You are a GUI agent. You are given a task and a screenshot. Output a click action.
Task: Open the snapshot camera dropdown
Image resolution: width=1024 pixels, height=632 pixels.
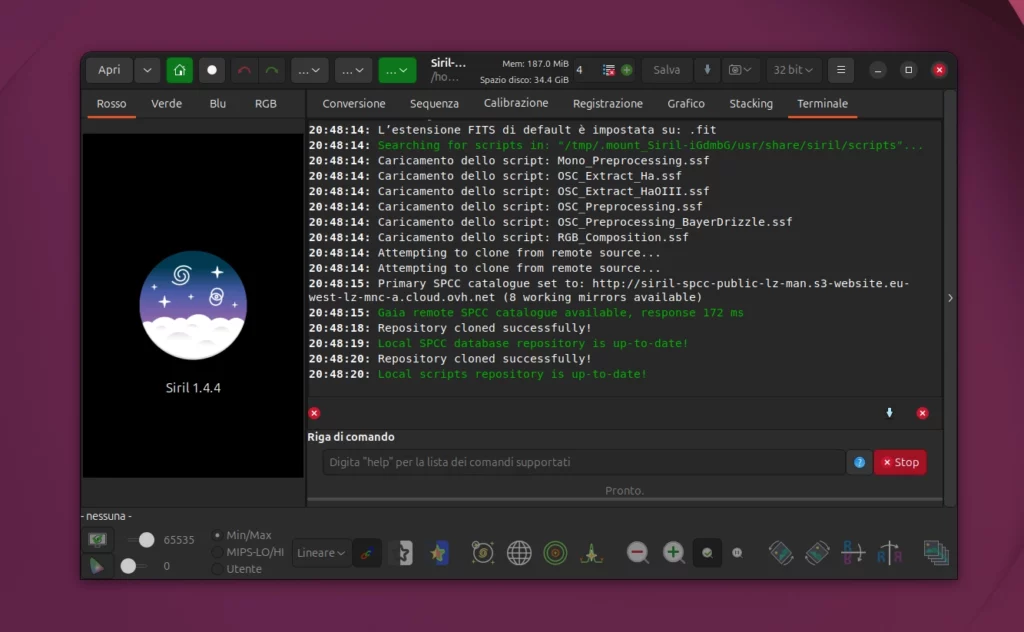[740, 70]
